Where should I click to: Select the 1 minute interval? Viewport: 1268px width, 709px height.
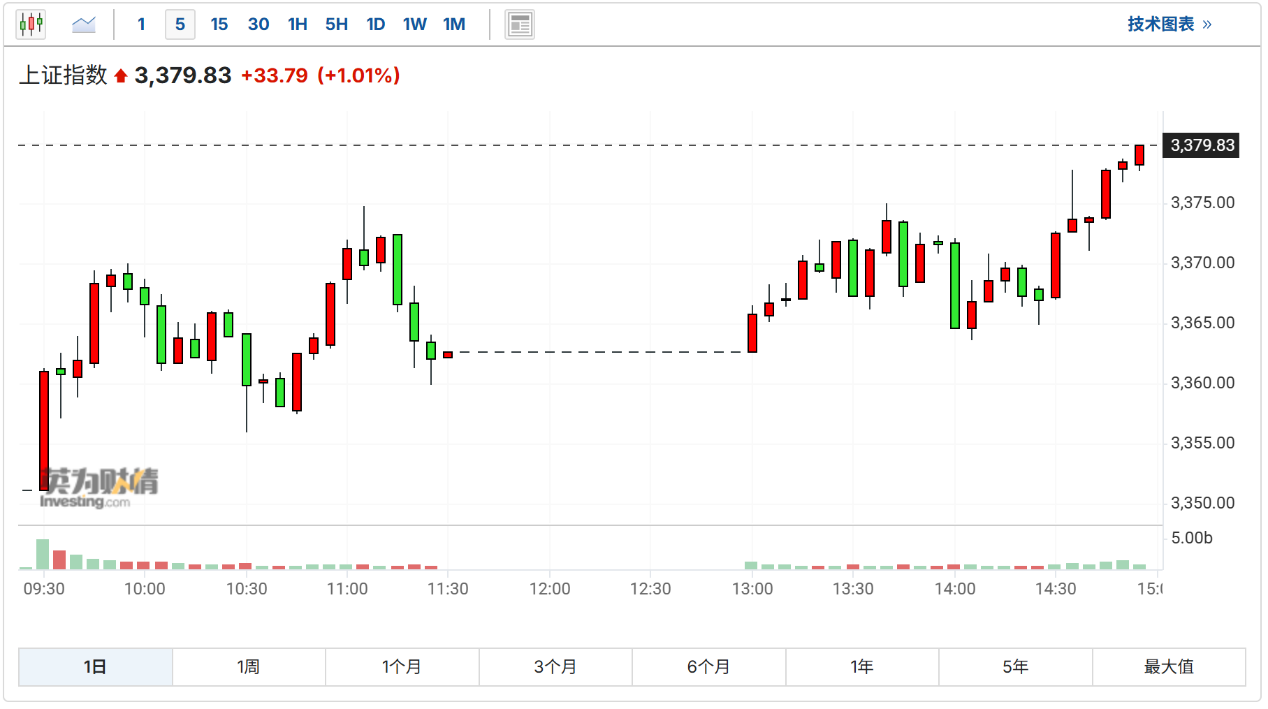tap(141, 24)
